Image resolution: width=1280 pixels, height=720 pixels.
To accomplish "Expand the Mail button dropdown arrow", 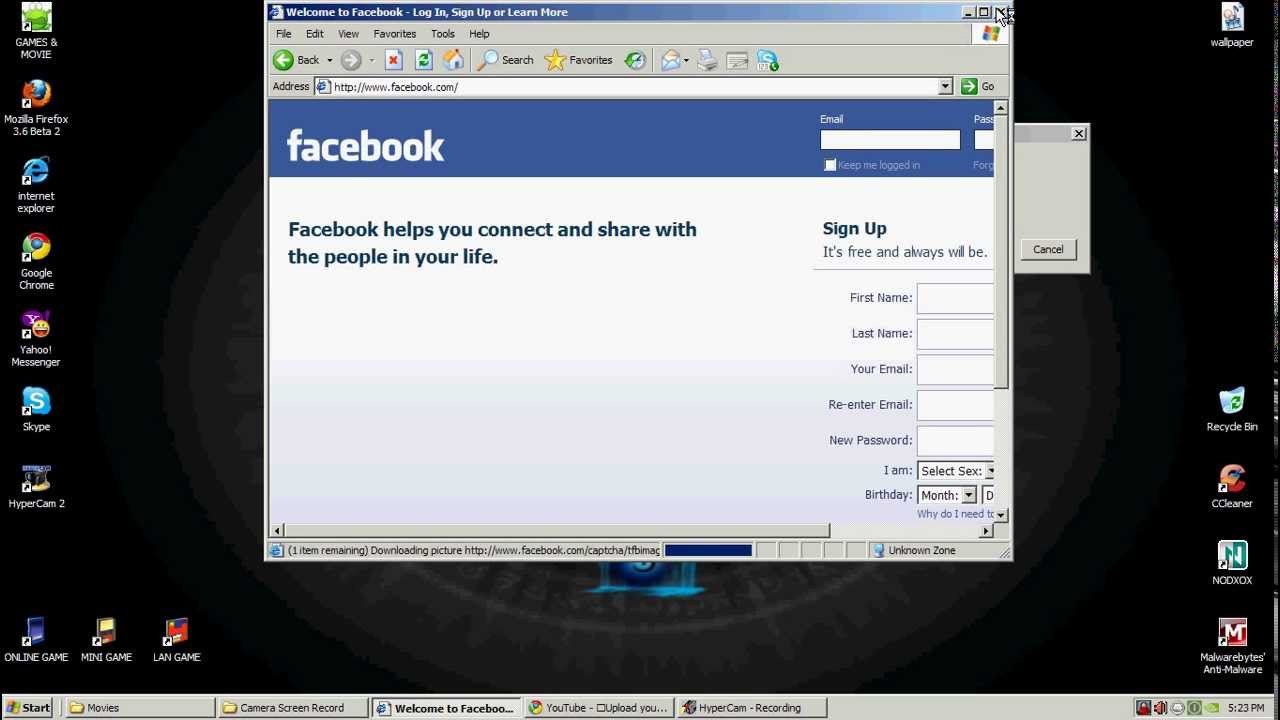I will [x=686, y=60].
